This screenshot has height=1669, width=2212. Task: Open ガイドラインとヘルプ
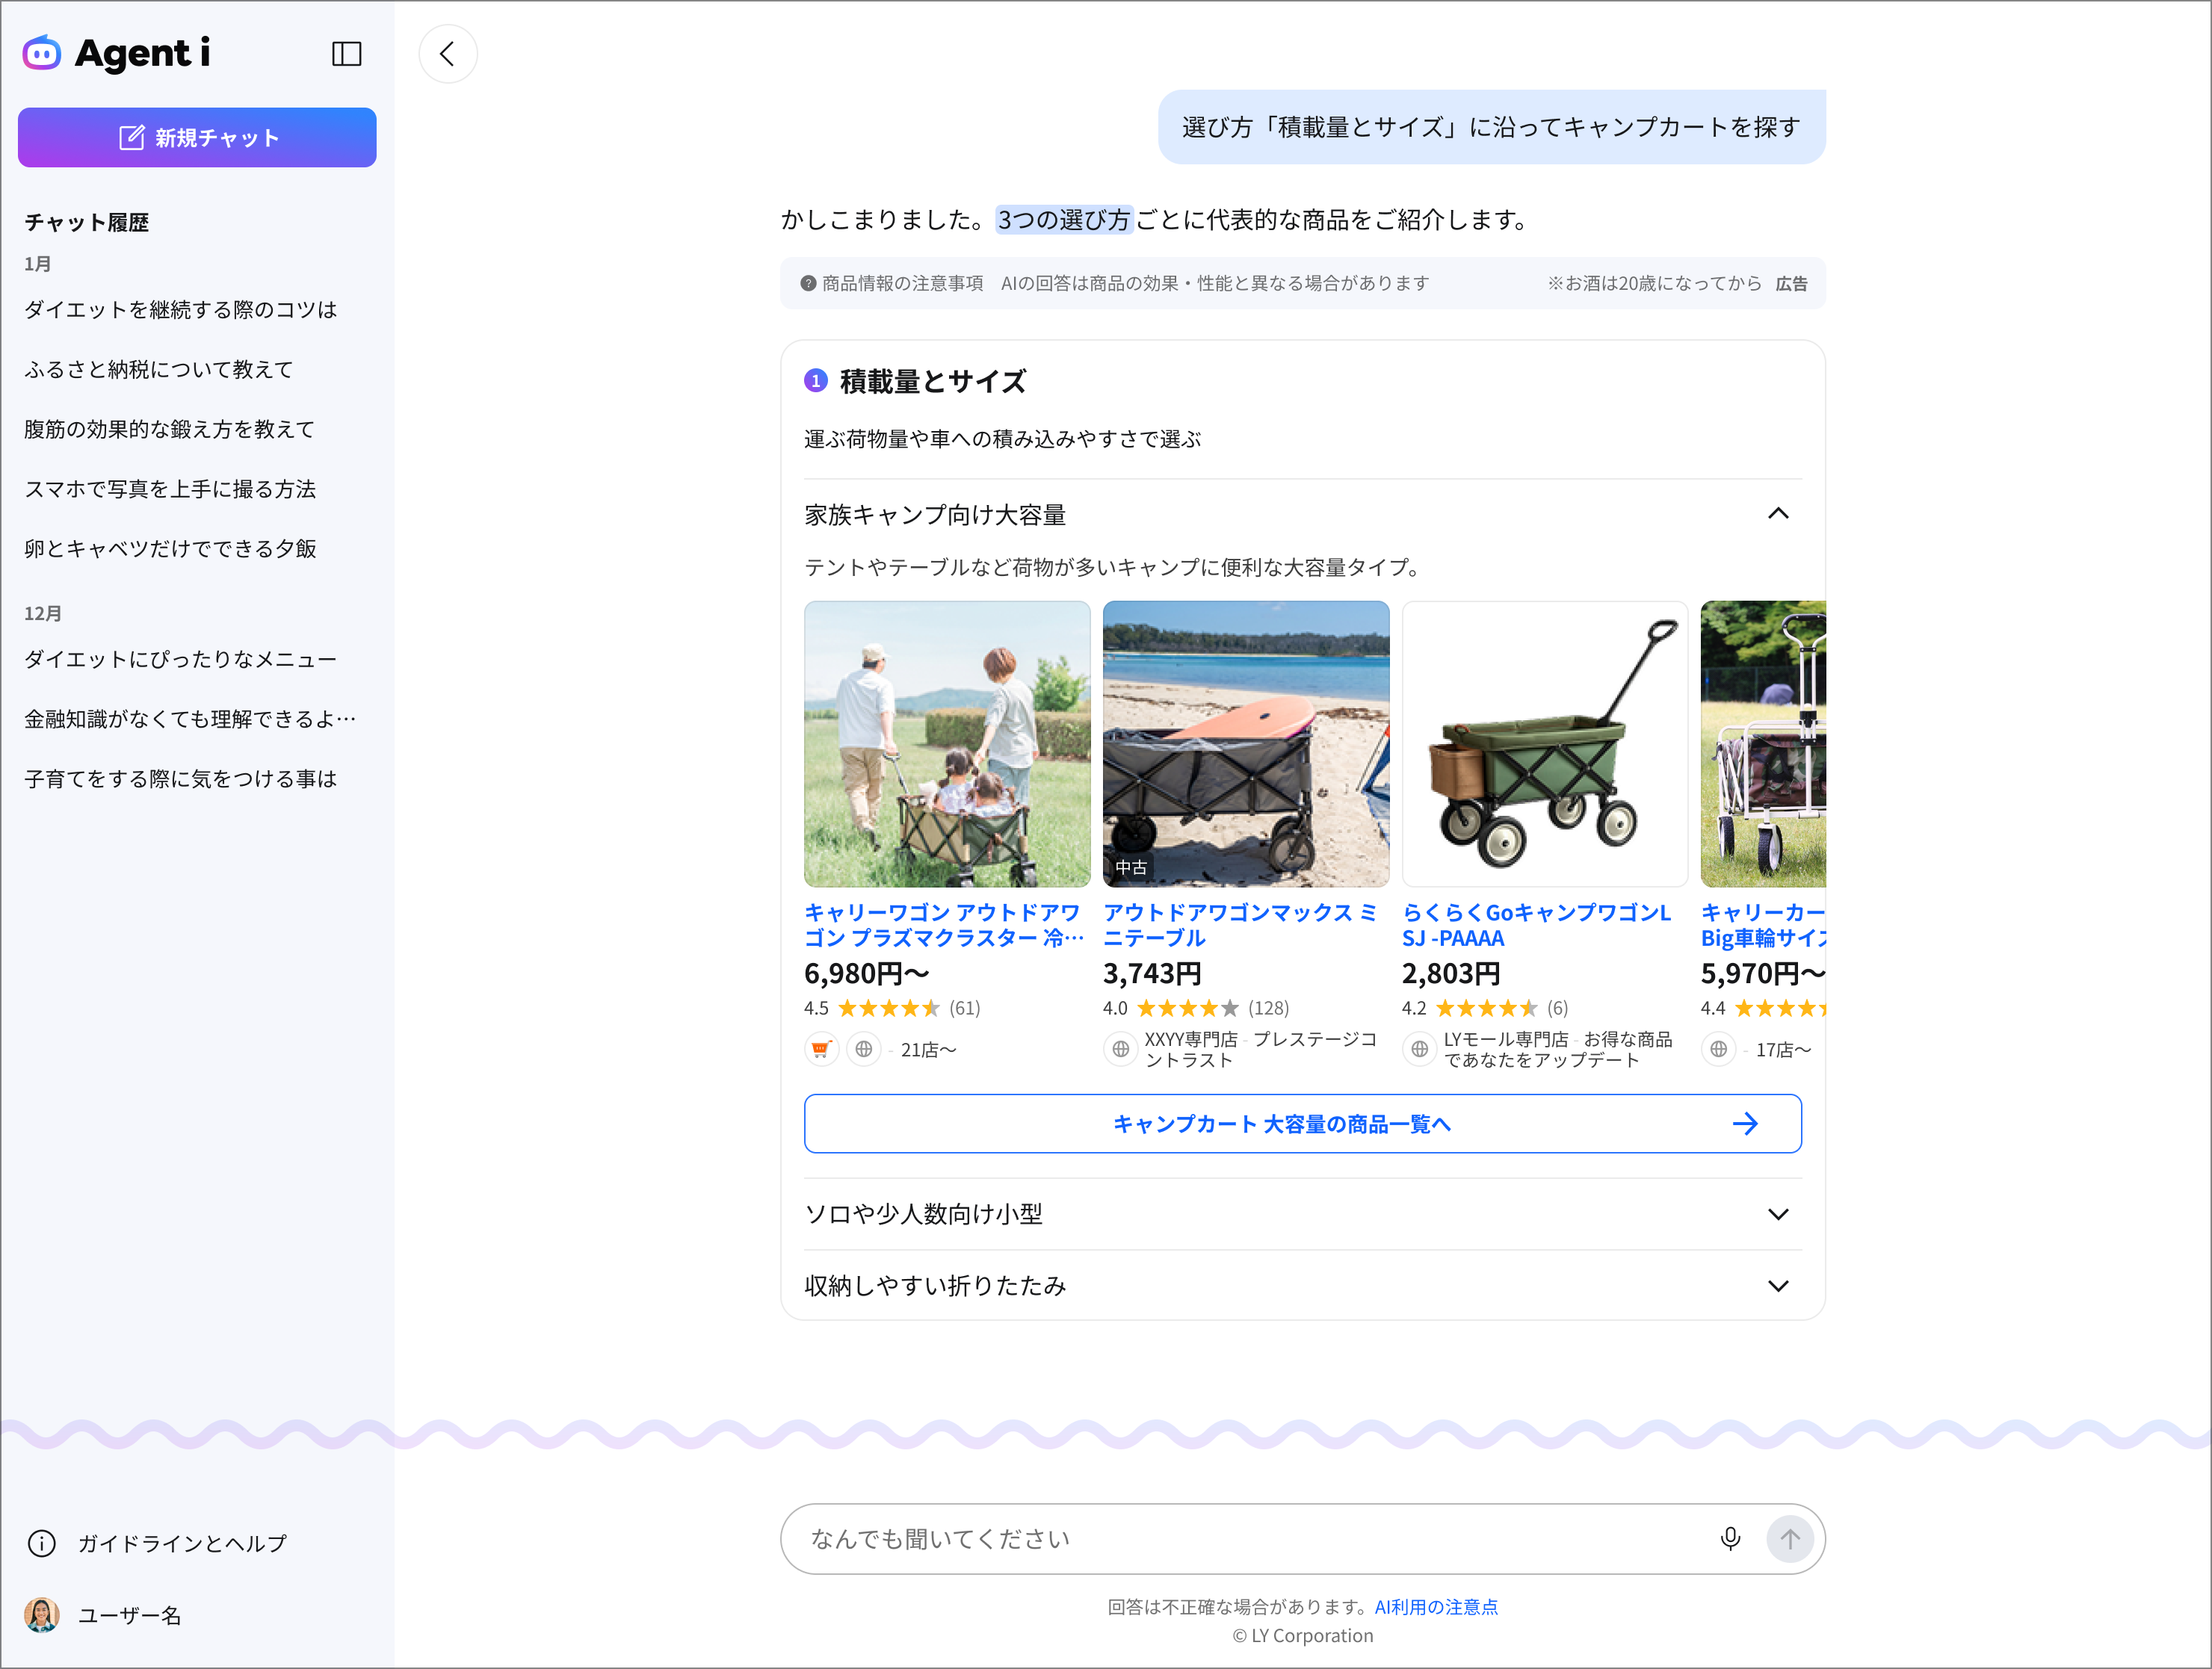182,1543
